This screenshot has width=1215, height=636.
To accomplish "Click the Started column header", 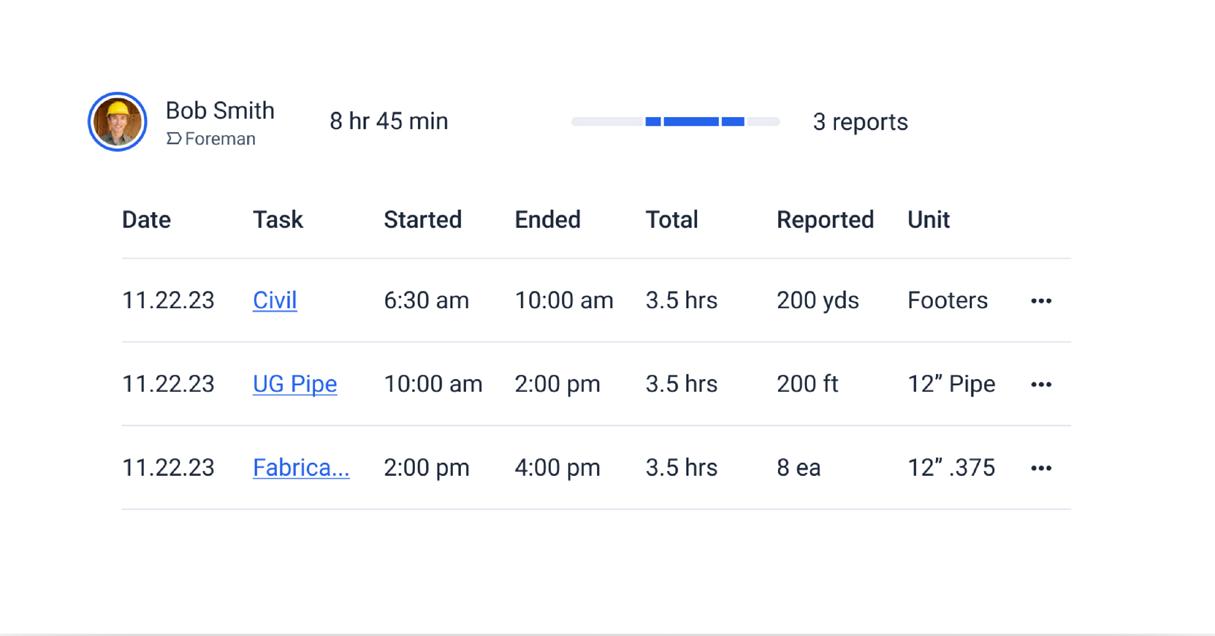I will click(x=423, y=220).
